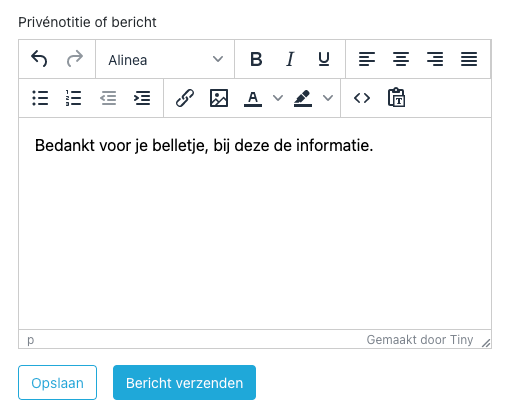Open the source code view
The height and width of the screenshot is (415, 507).
(362, 98)
